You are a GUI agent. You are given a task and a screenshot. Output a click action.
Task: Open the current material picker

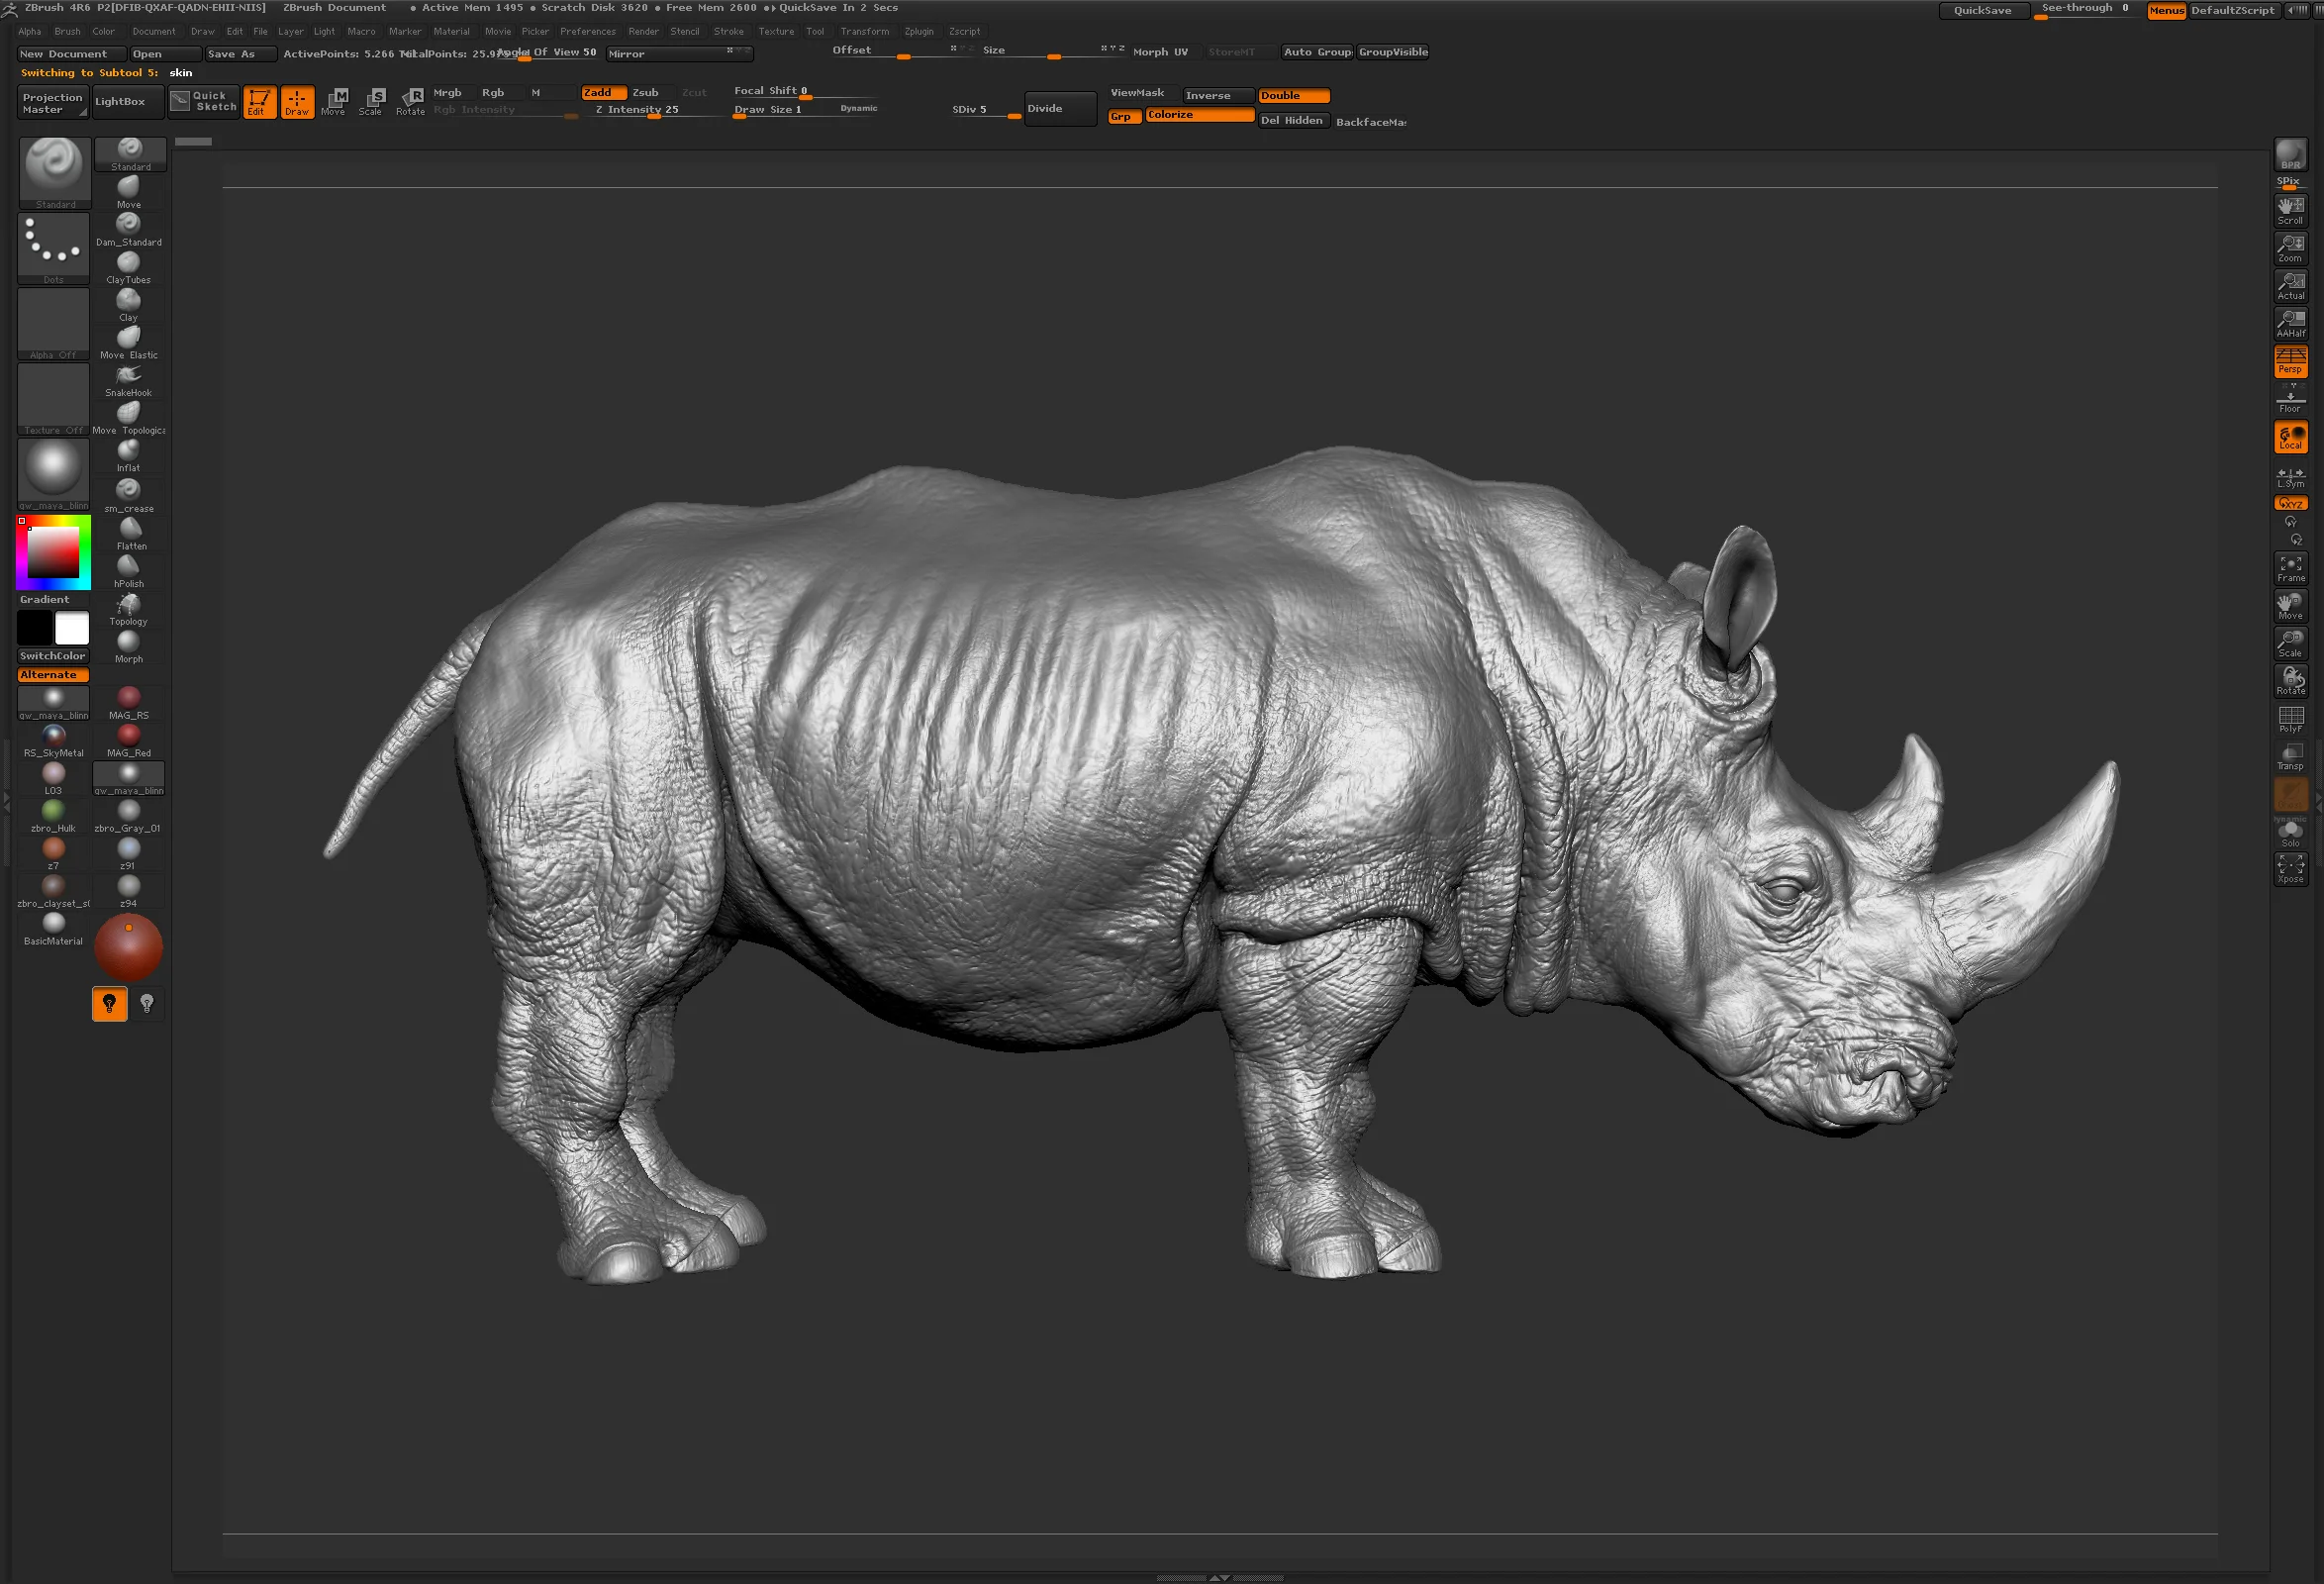[54, 475]
